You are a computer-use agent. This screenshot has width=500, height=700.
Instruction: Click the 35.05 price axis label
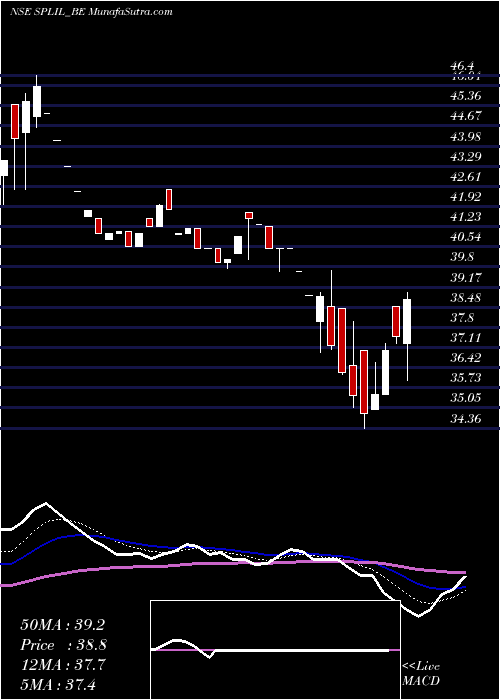click(466, 398)
